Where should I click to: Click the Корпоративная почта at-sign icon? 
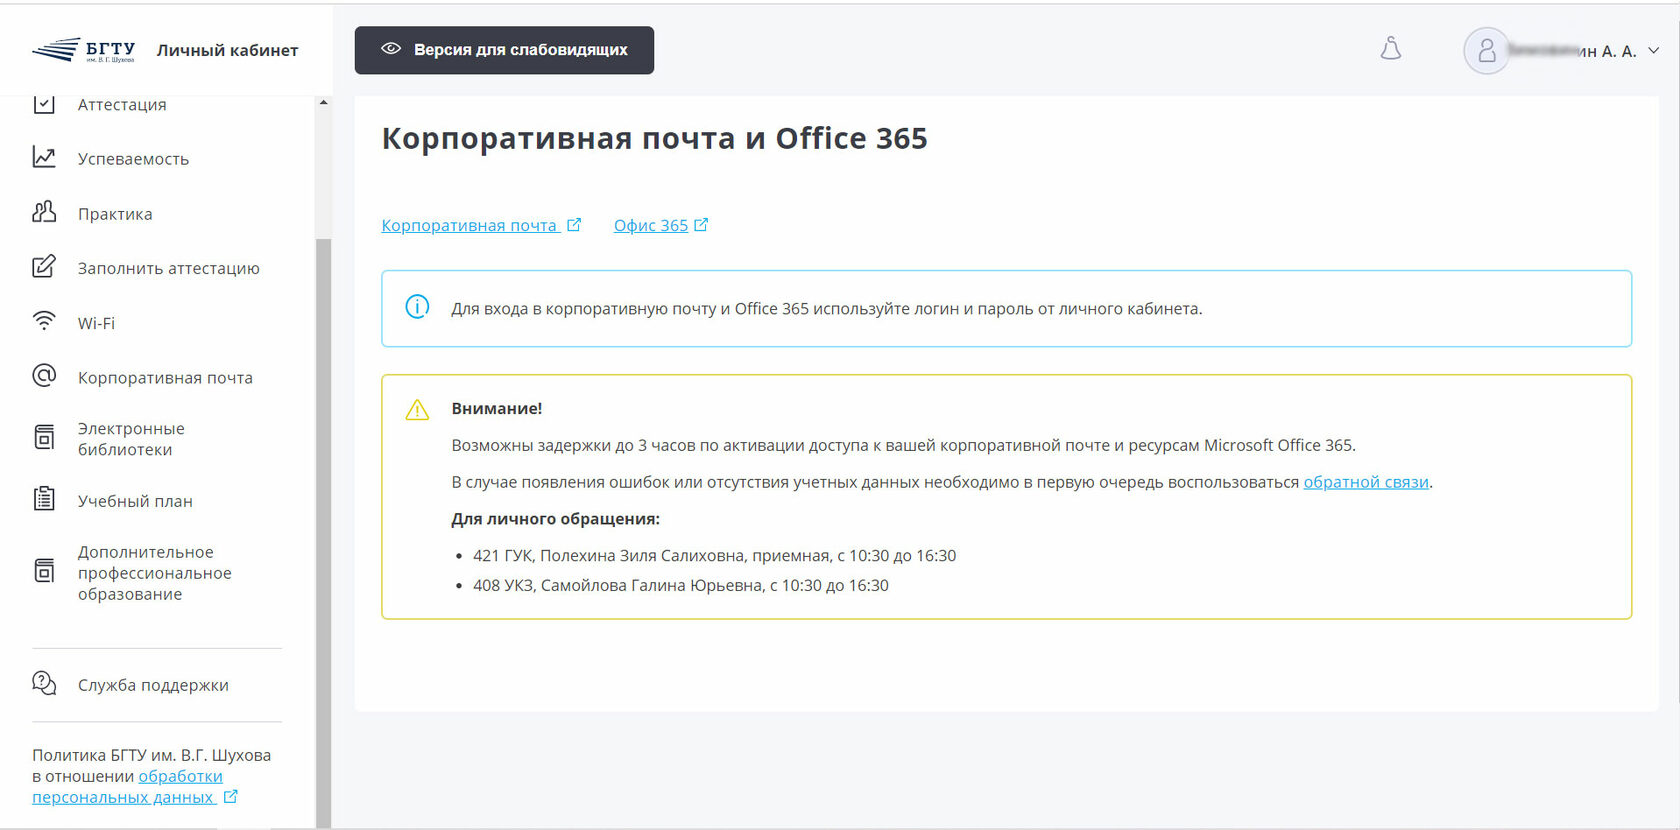point(44,376)
